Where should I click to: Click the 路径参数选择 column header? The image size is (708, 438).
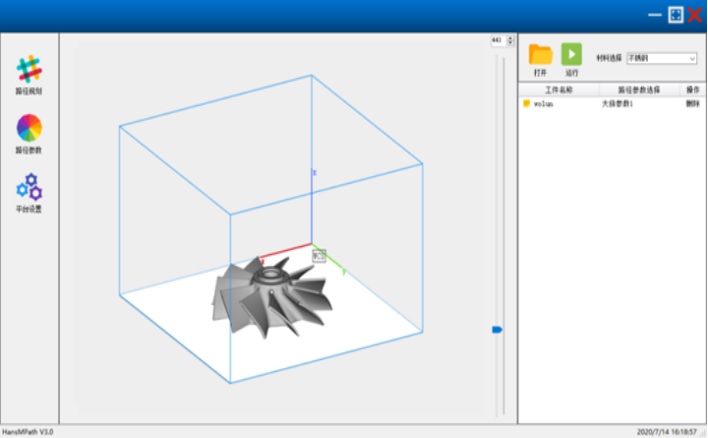[x=639, y=90]
